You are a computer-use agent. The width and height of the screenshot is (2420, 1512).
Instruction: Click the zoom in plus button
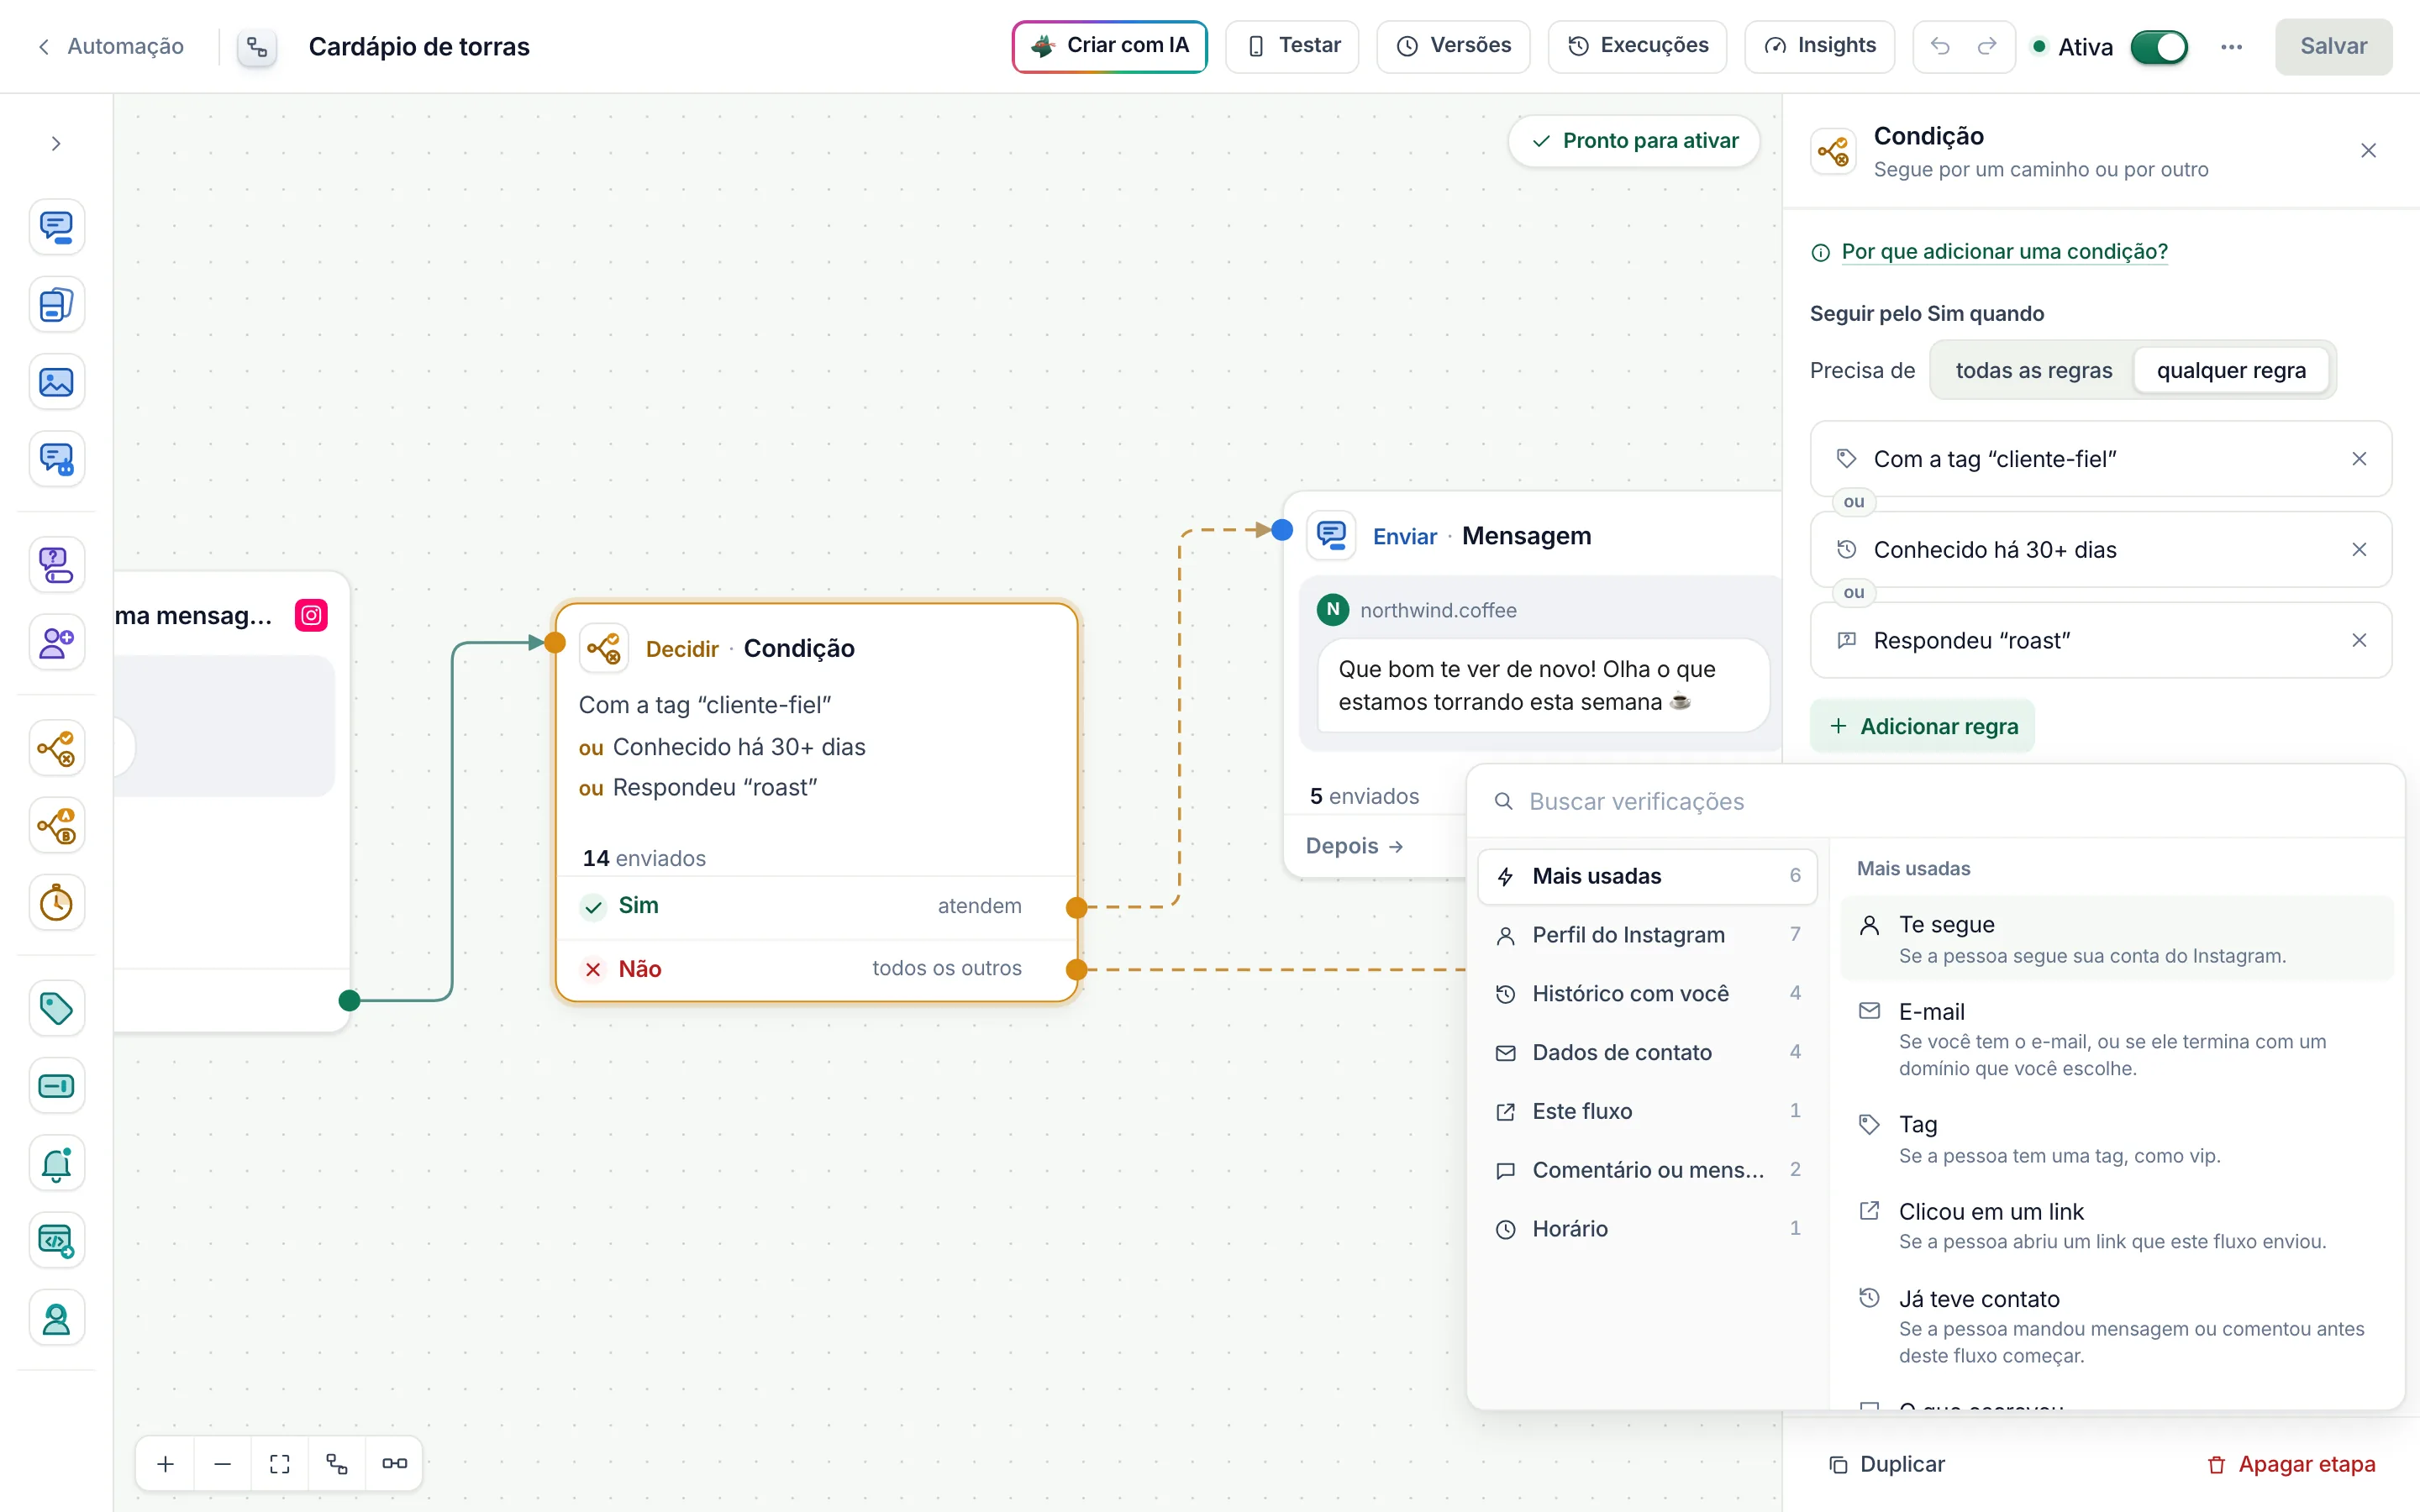pos(166,1464)
